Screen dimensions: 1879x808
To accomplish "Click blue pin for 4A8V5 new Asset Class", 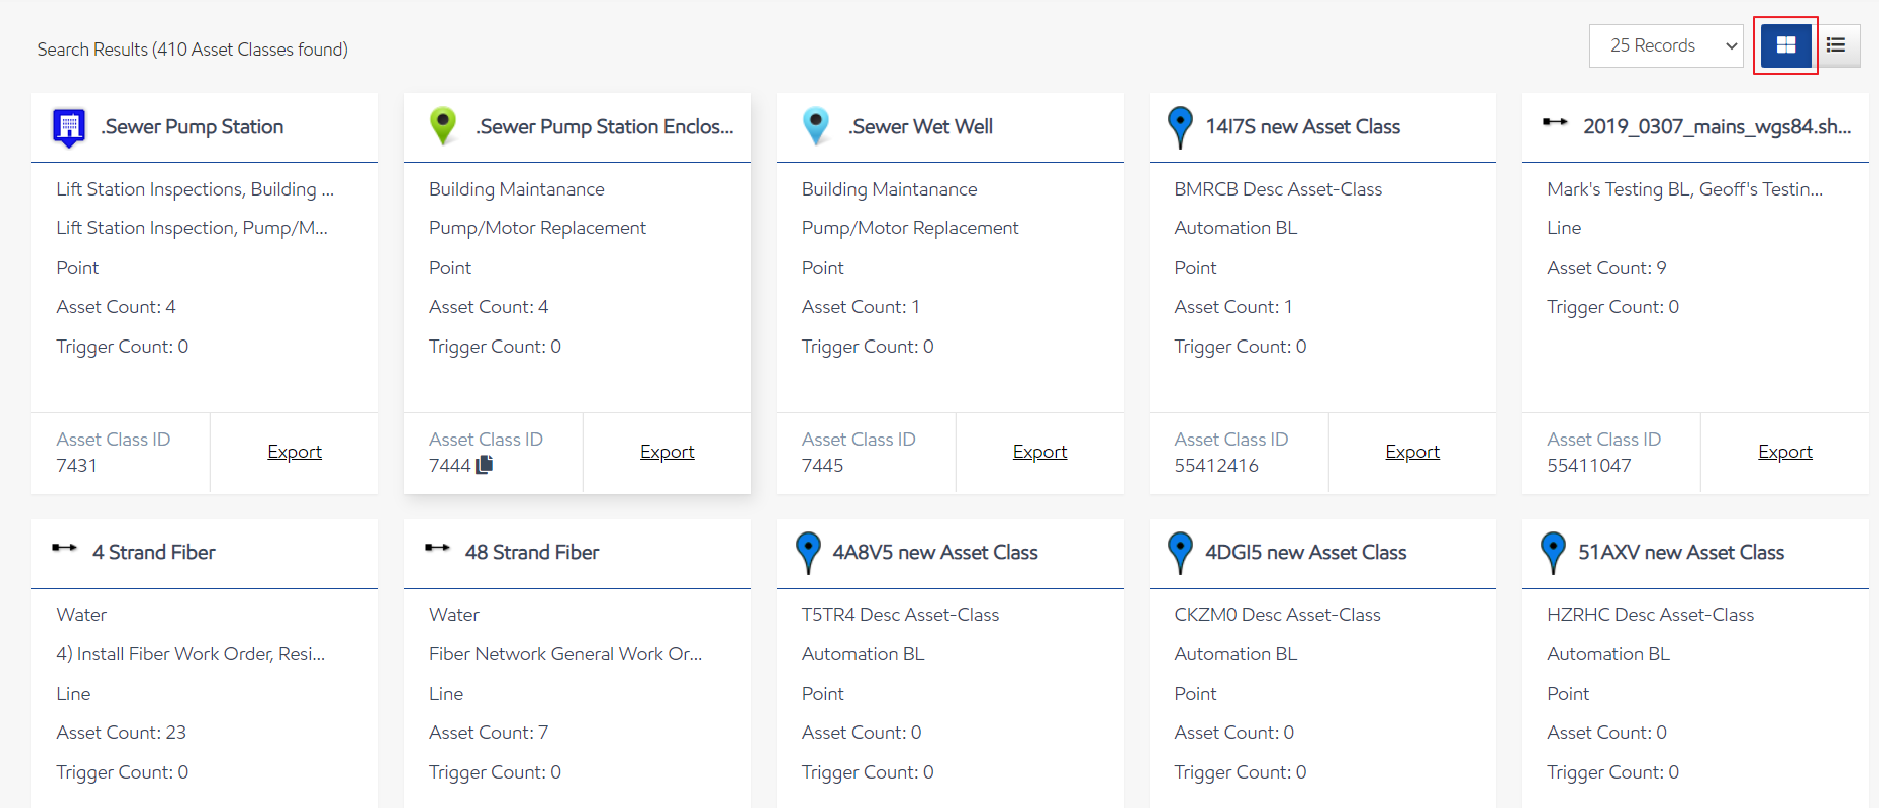I will pyautogui.click(x=808, y=552).
